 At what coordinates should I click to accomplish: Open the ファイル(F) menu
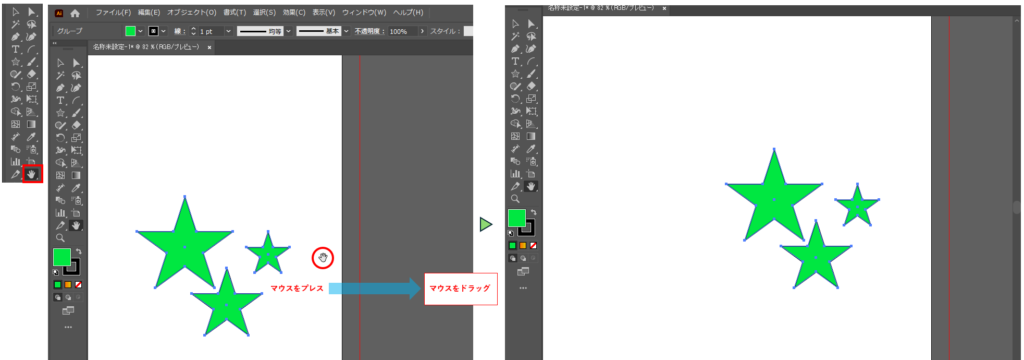(x=113, y=12)
